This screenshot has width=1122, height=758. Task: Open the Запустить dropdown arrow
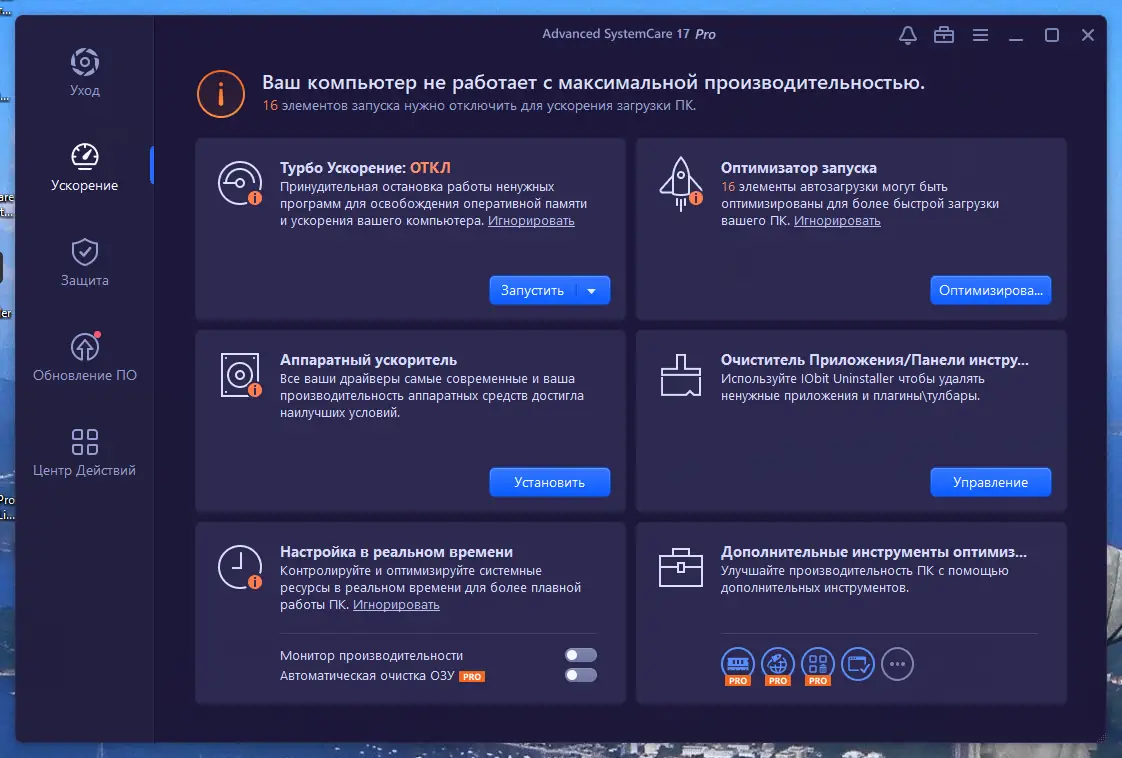tap(592, 290)
